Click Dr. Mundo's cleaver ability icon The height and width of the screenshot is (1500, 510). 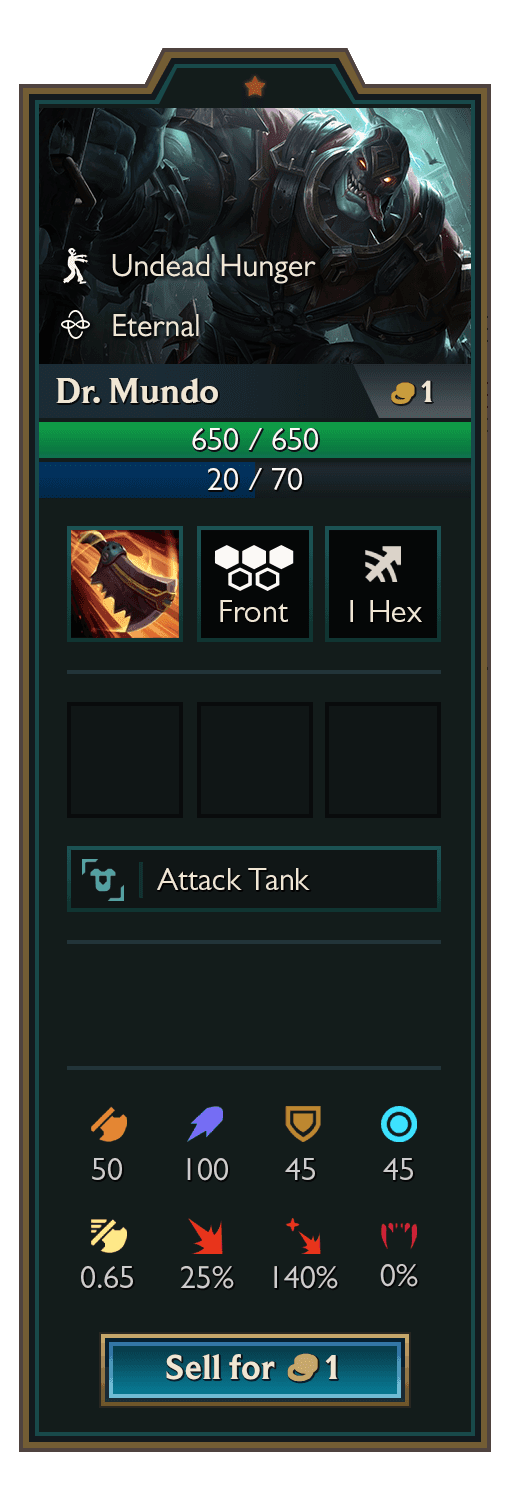point(125,584)
